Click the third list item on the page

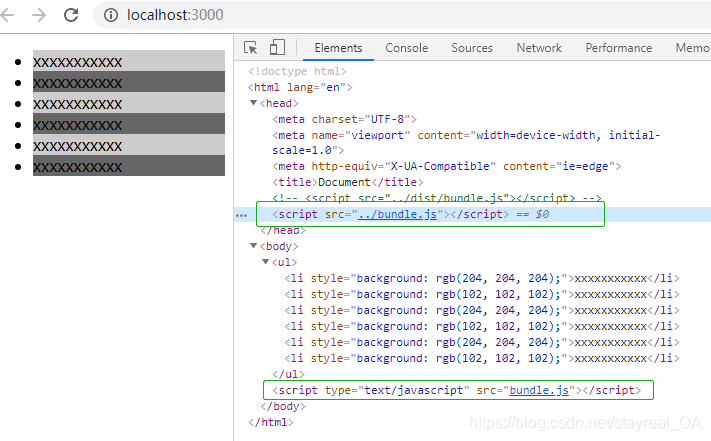tap(129, 102)
